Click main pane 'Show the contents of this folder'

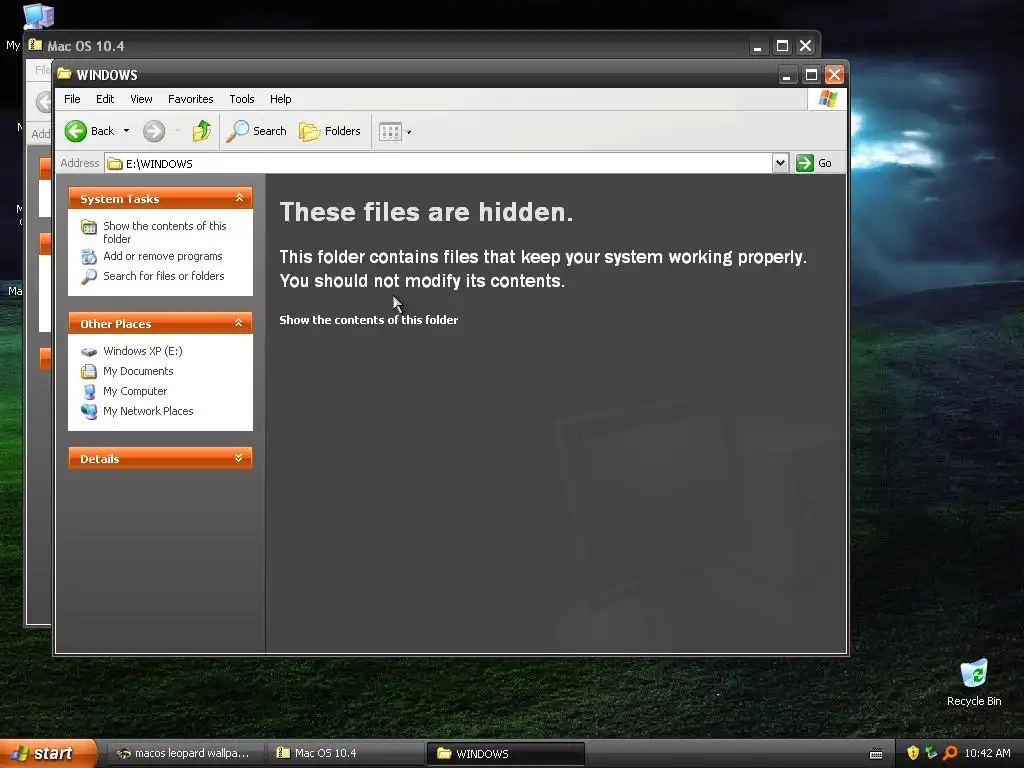(368, 320)
